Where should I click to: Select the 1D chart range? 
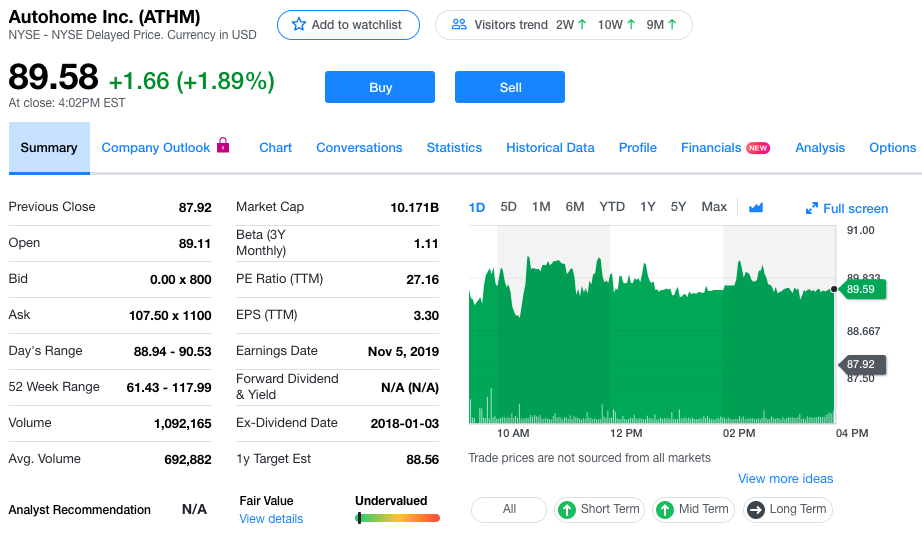click(x=477, y=207)
